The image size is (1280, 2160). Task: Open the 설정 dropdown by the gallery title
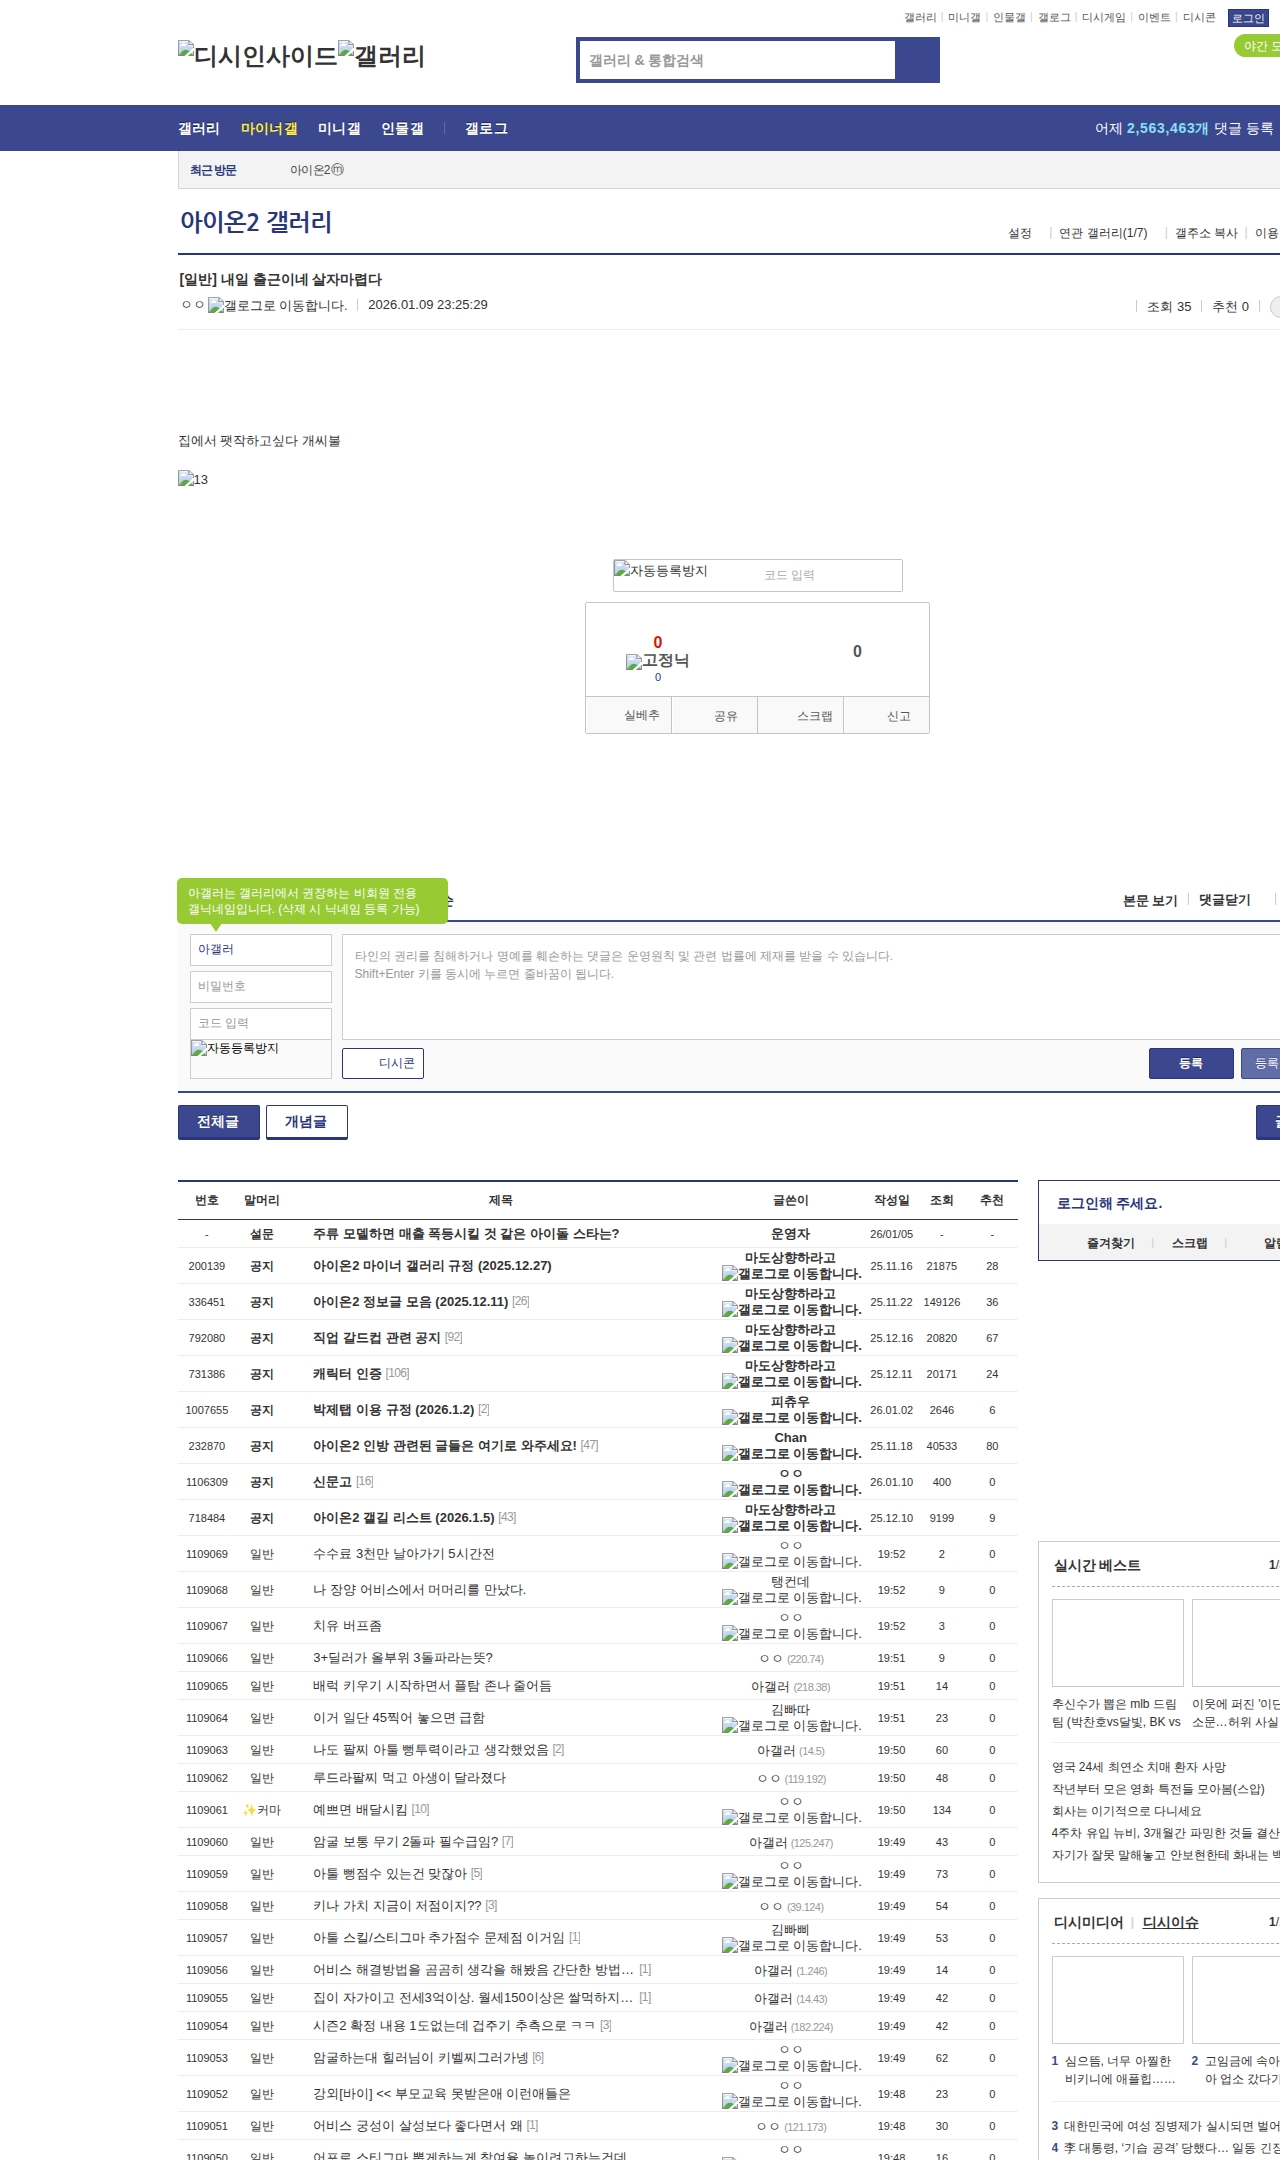1020,233
